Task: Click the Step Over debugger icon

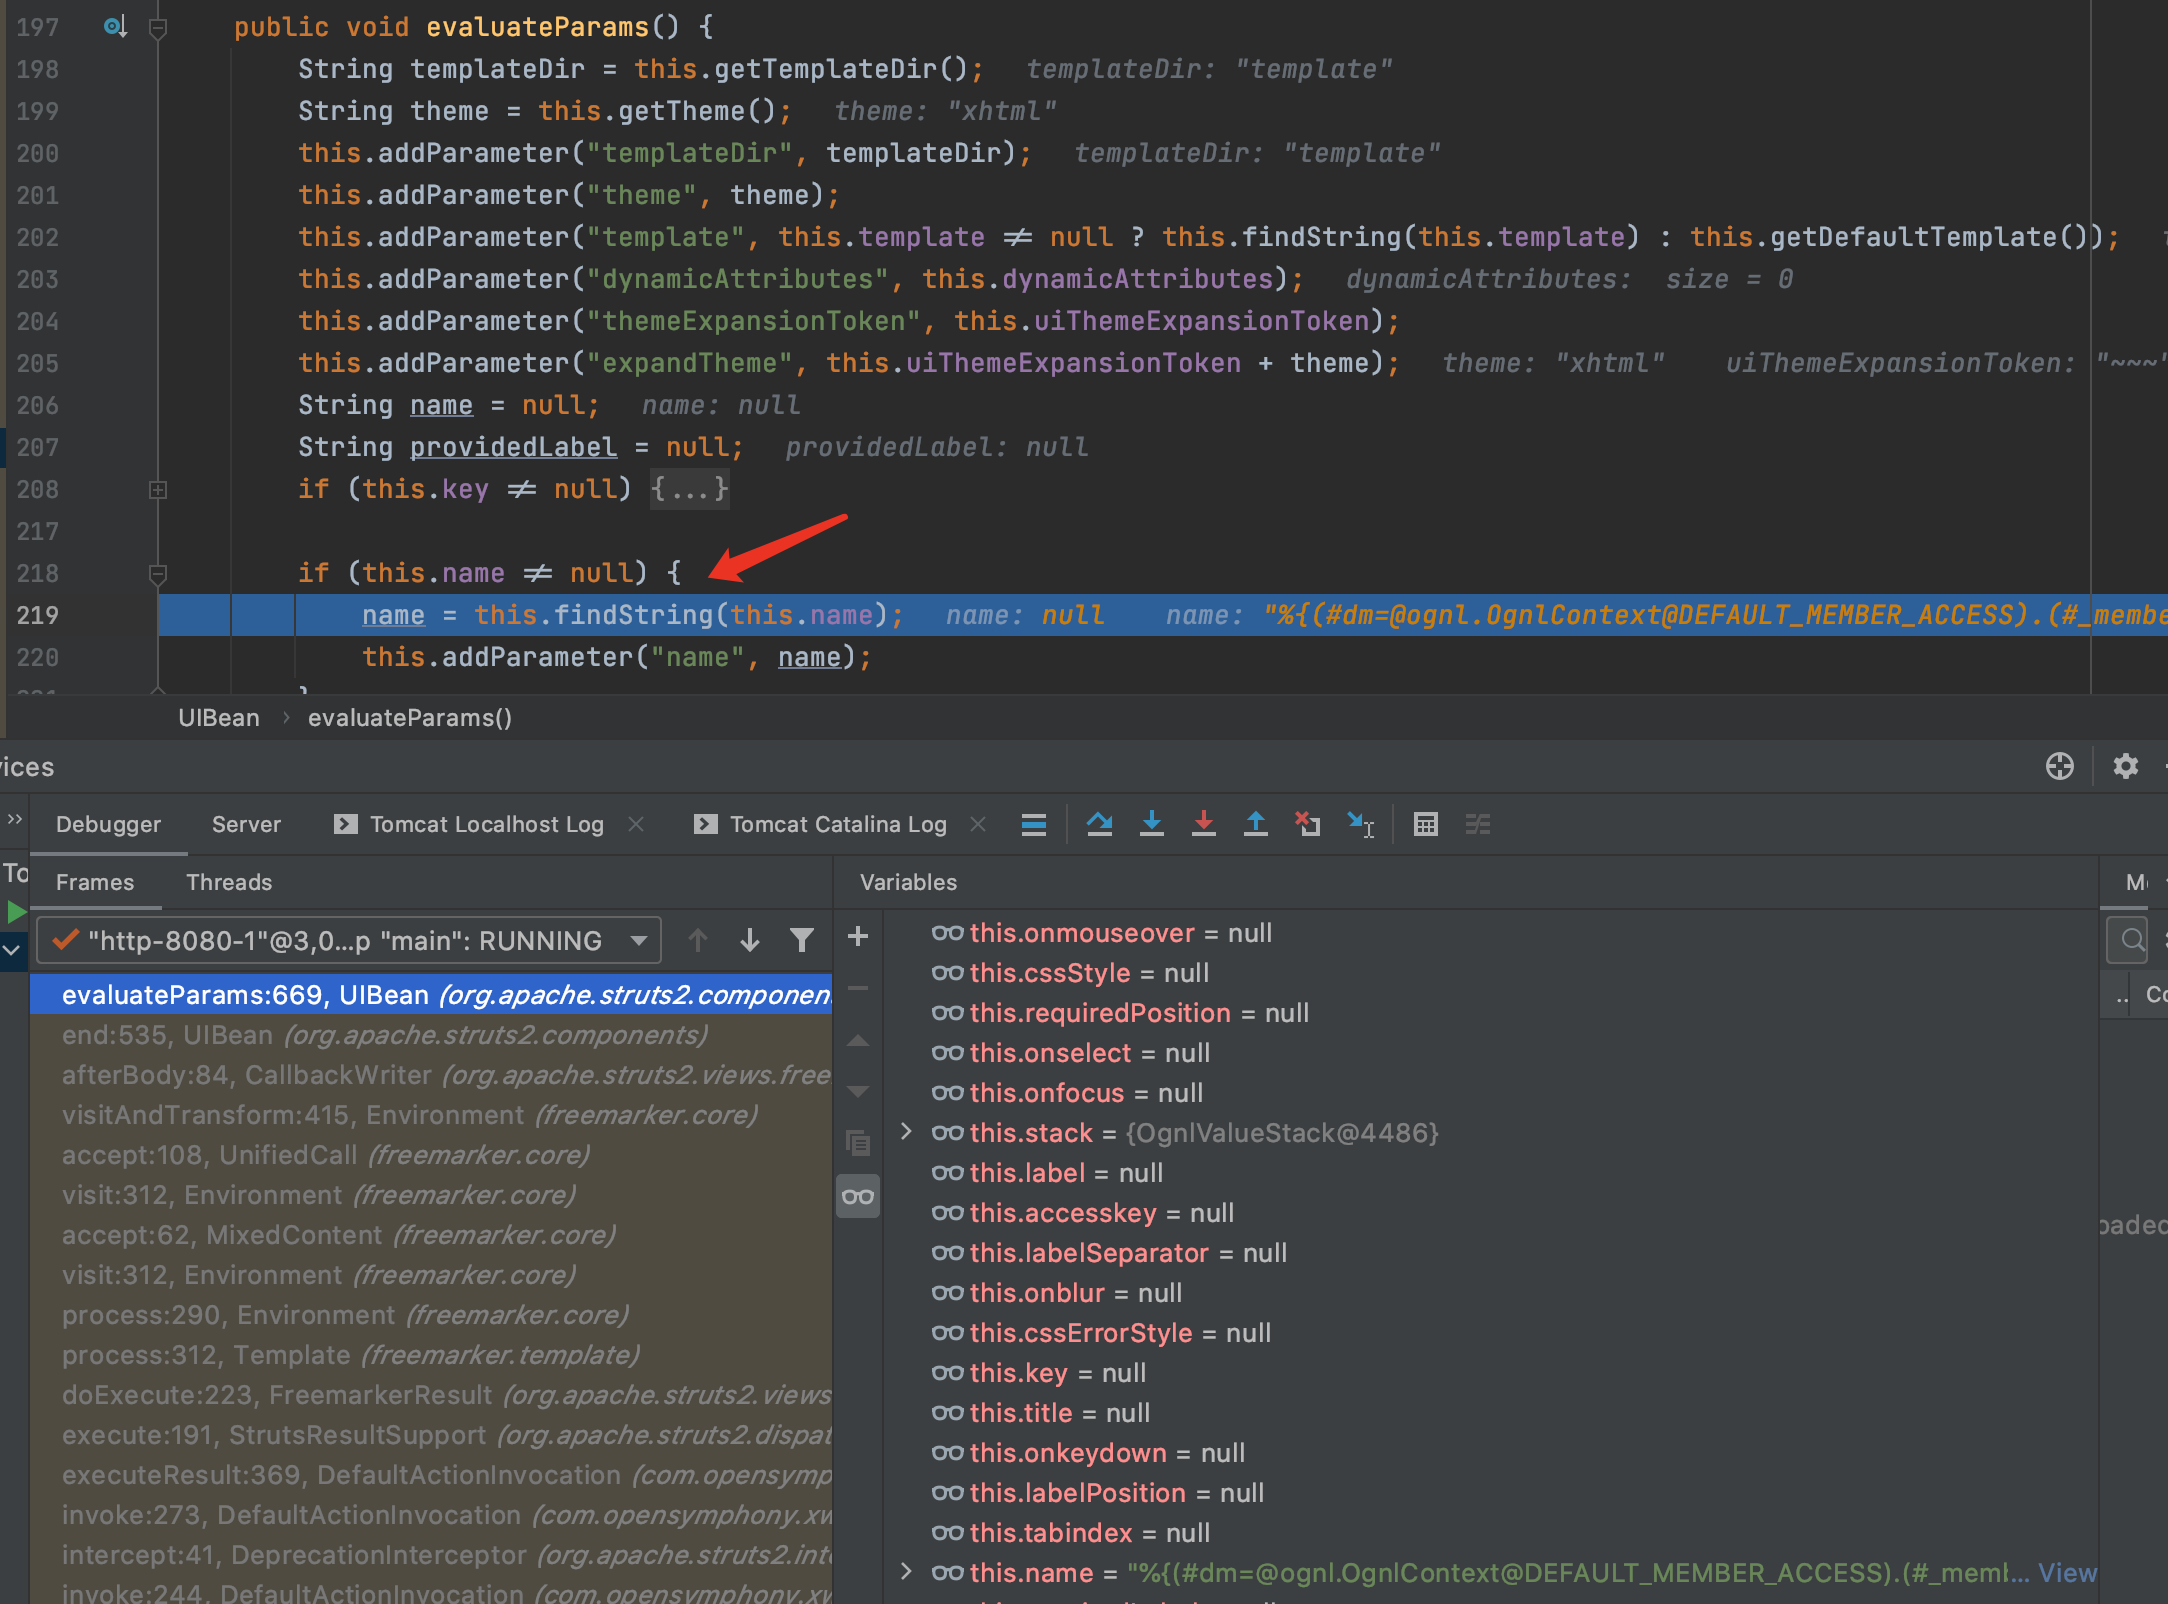Action: click(1099, 824)
